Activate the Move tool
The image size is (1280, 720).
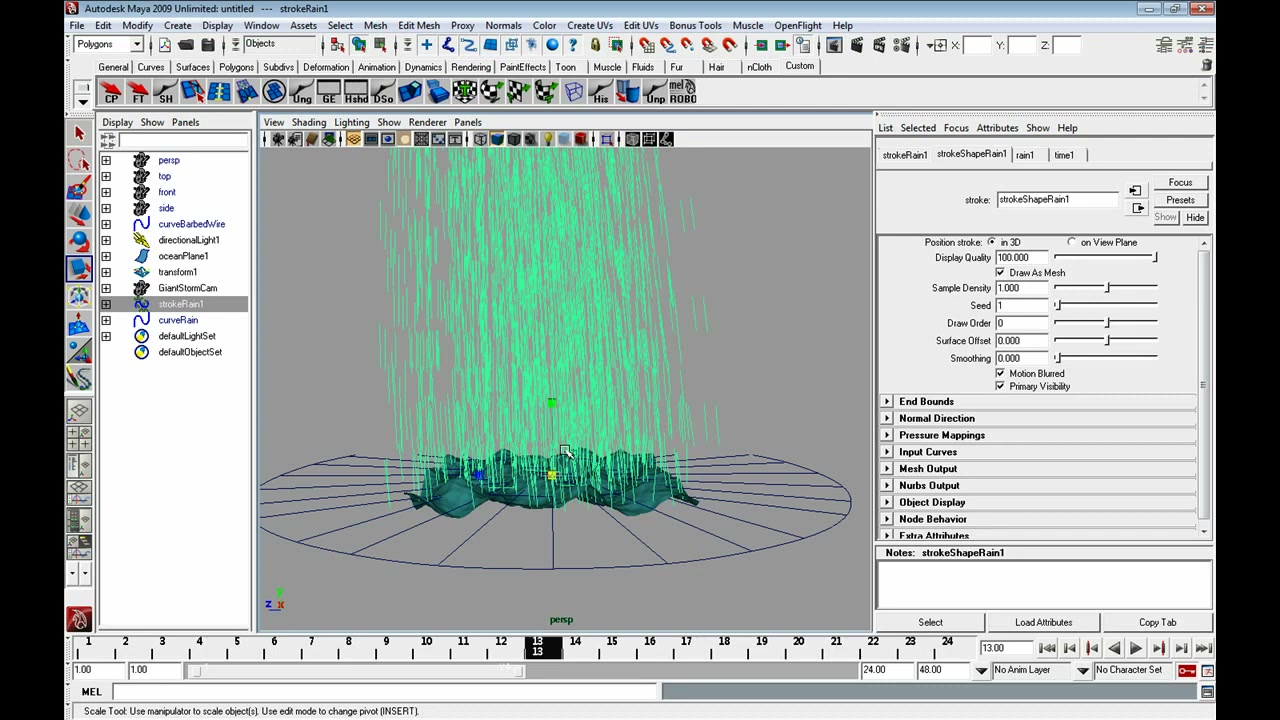(79, 214)
